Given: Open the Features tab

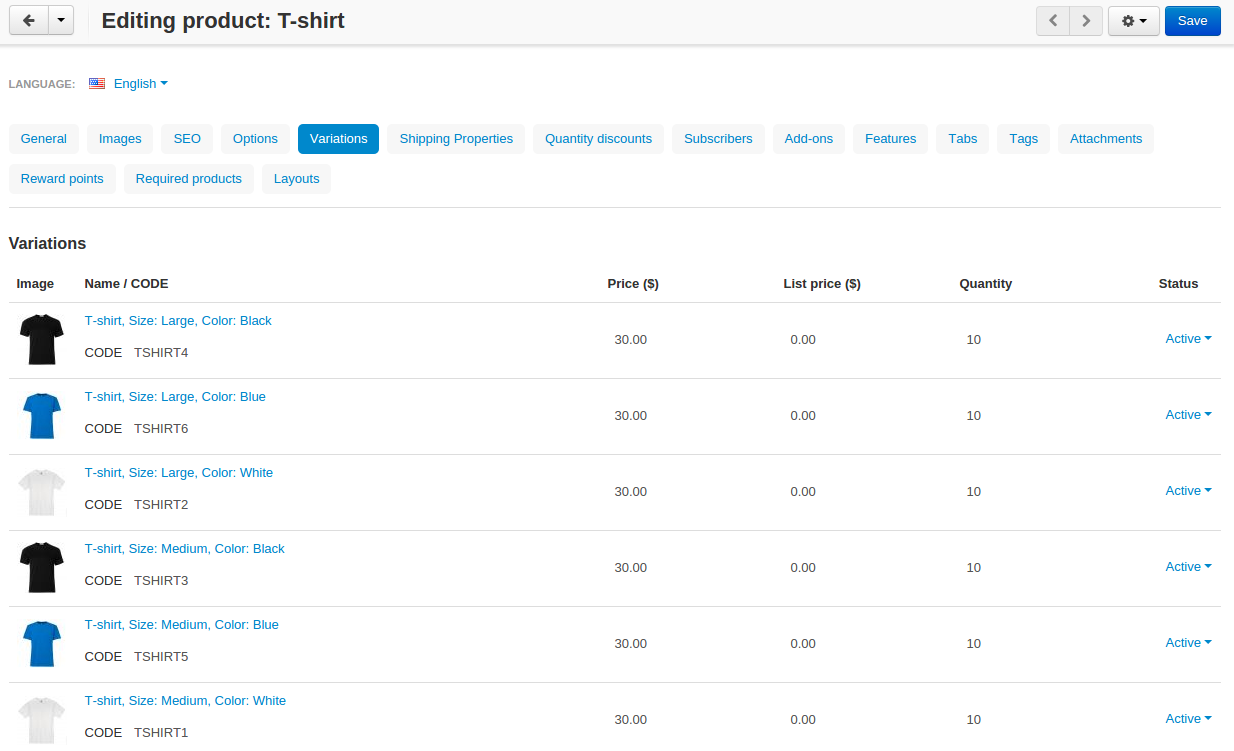Looking at the screenshot, I should point(891,139).
